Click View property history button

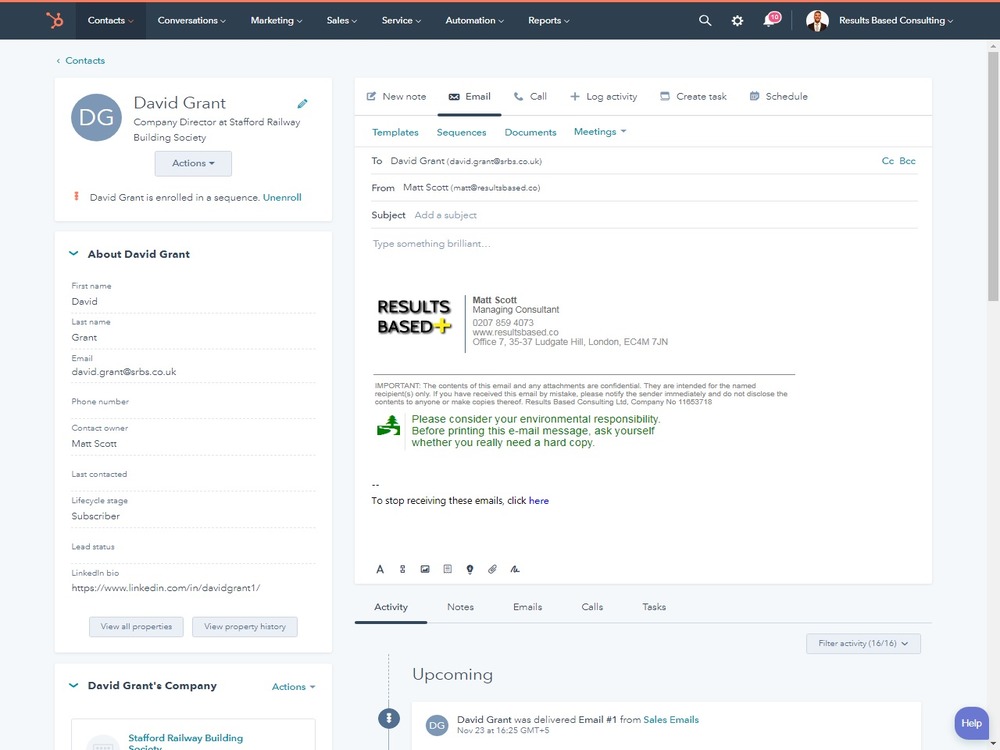tap(245, 627)
